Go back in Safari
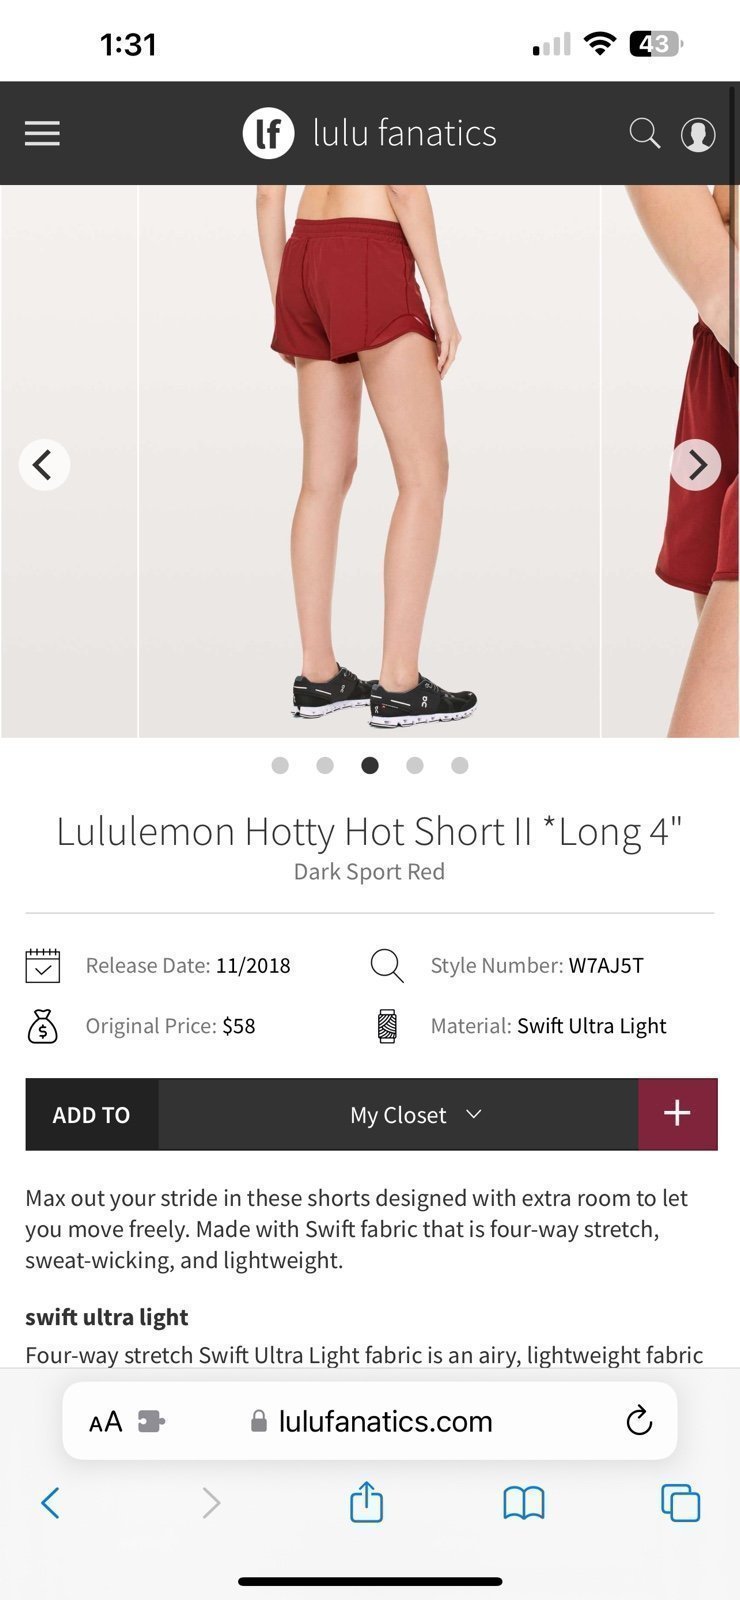Viewport: 740px width, 1600px height. coord(50,1502)
